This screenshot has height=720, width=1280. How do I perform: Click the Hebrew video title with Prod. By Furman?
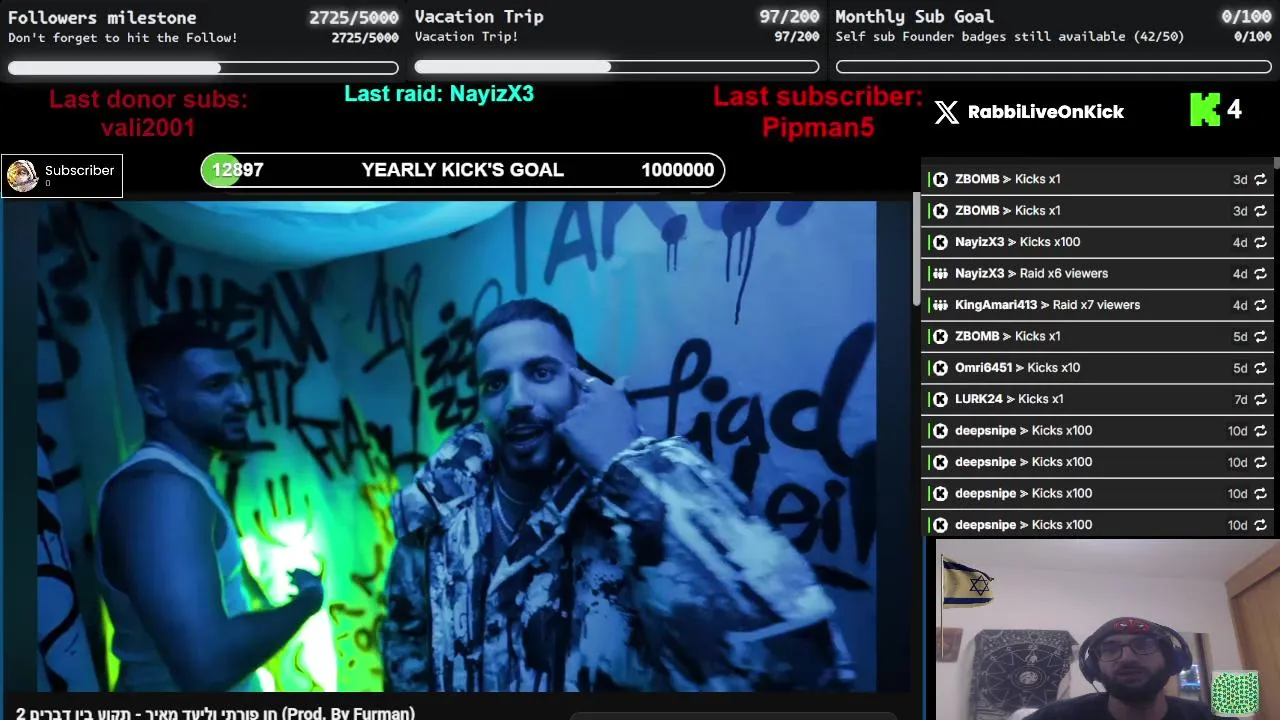pos(215,713)
